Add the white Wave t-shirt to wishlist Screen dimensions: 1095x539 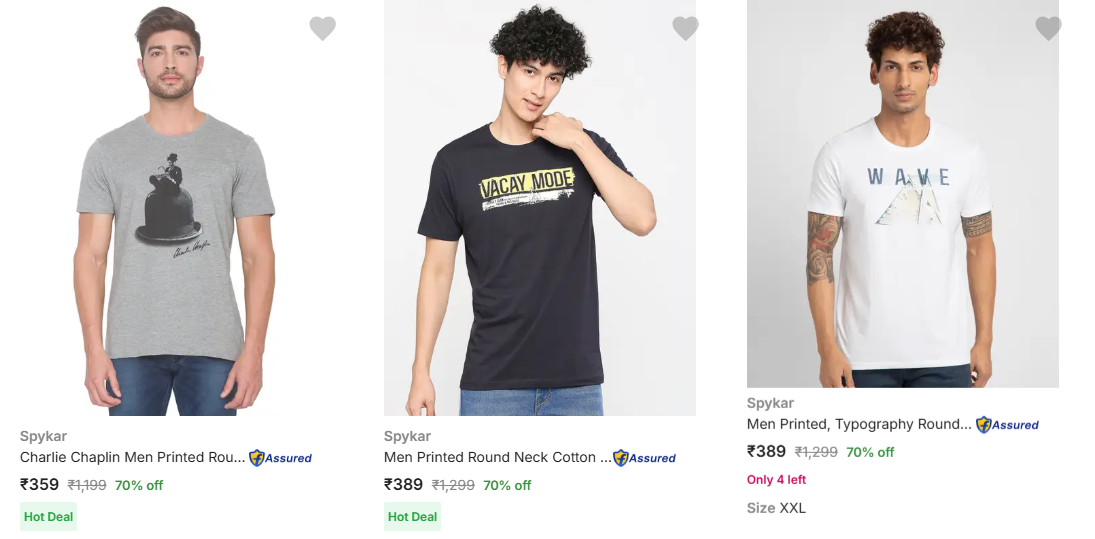1048,29
